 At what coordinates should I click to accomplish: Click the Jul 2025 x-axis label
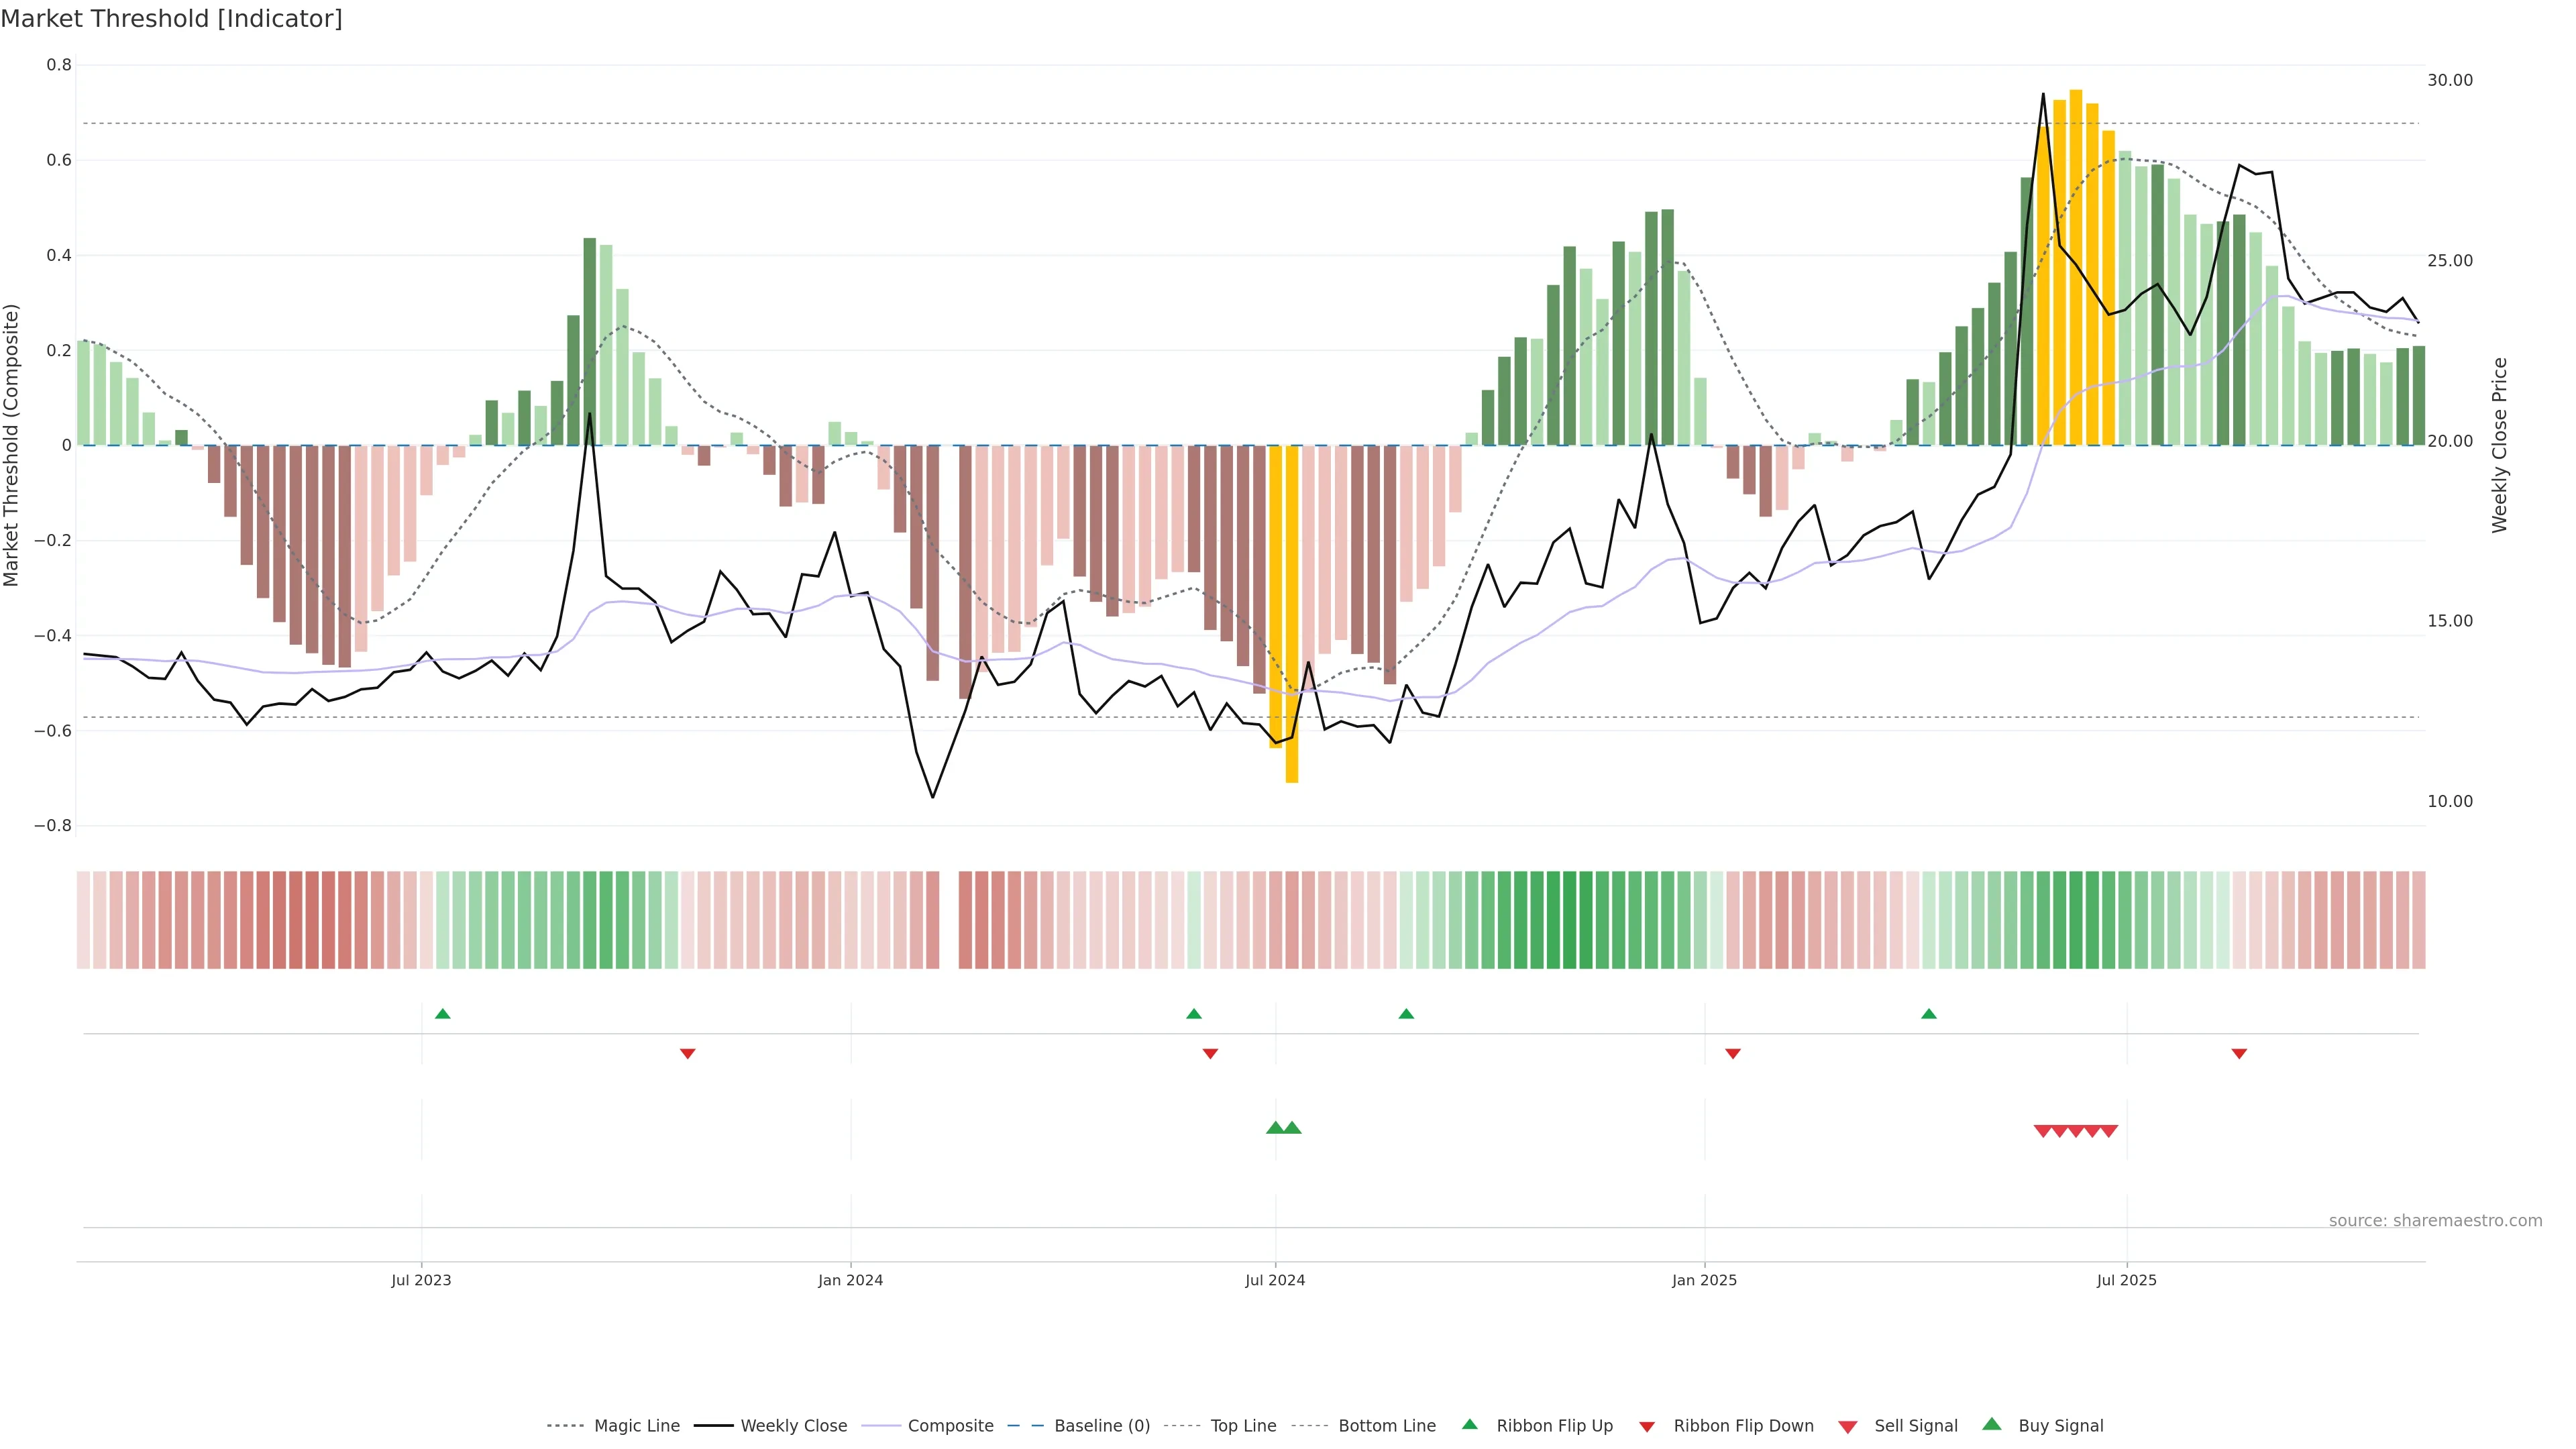[2126, 1280]
